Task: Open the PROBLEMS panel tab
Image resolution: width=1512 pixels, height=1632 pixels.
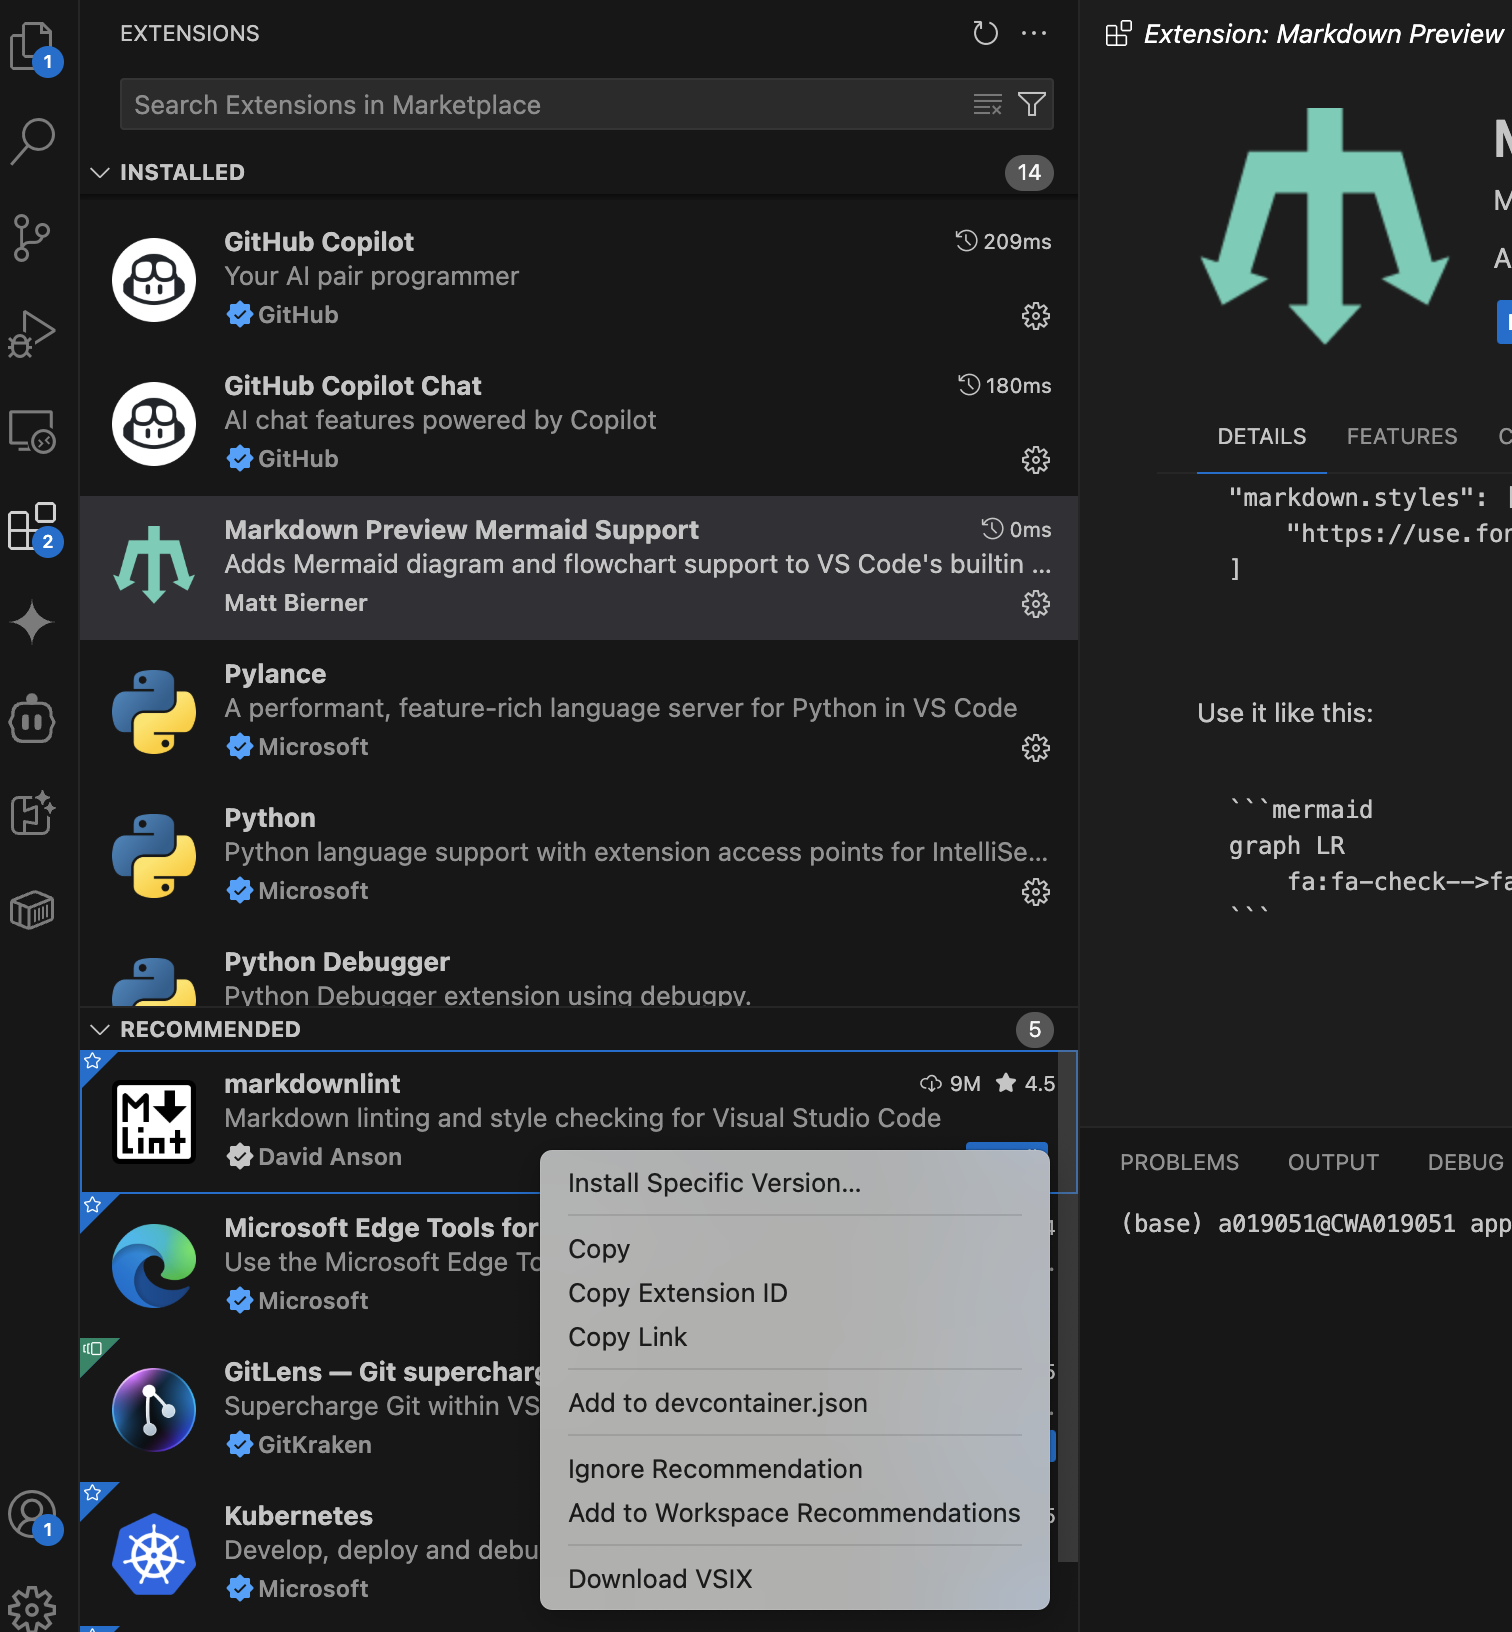Action: point(1179,1162)
